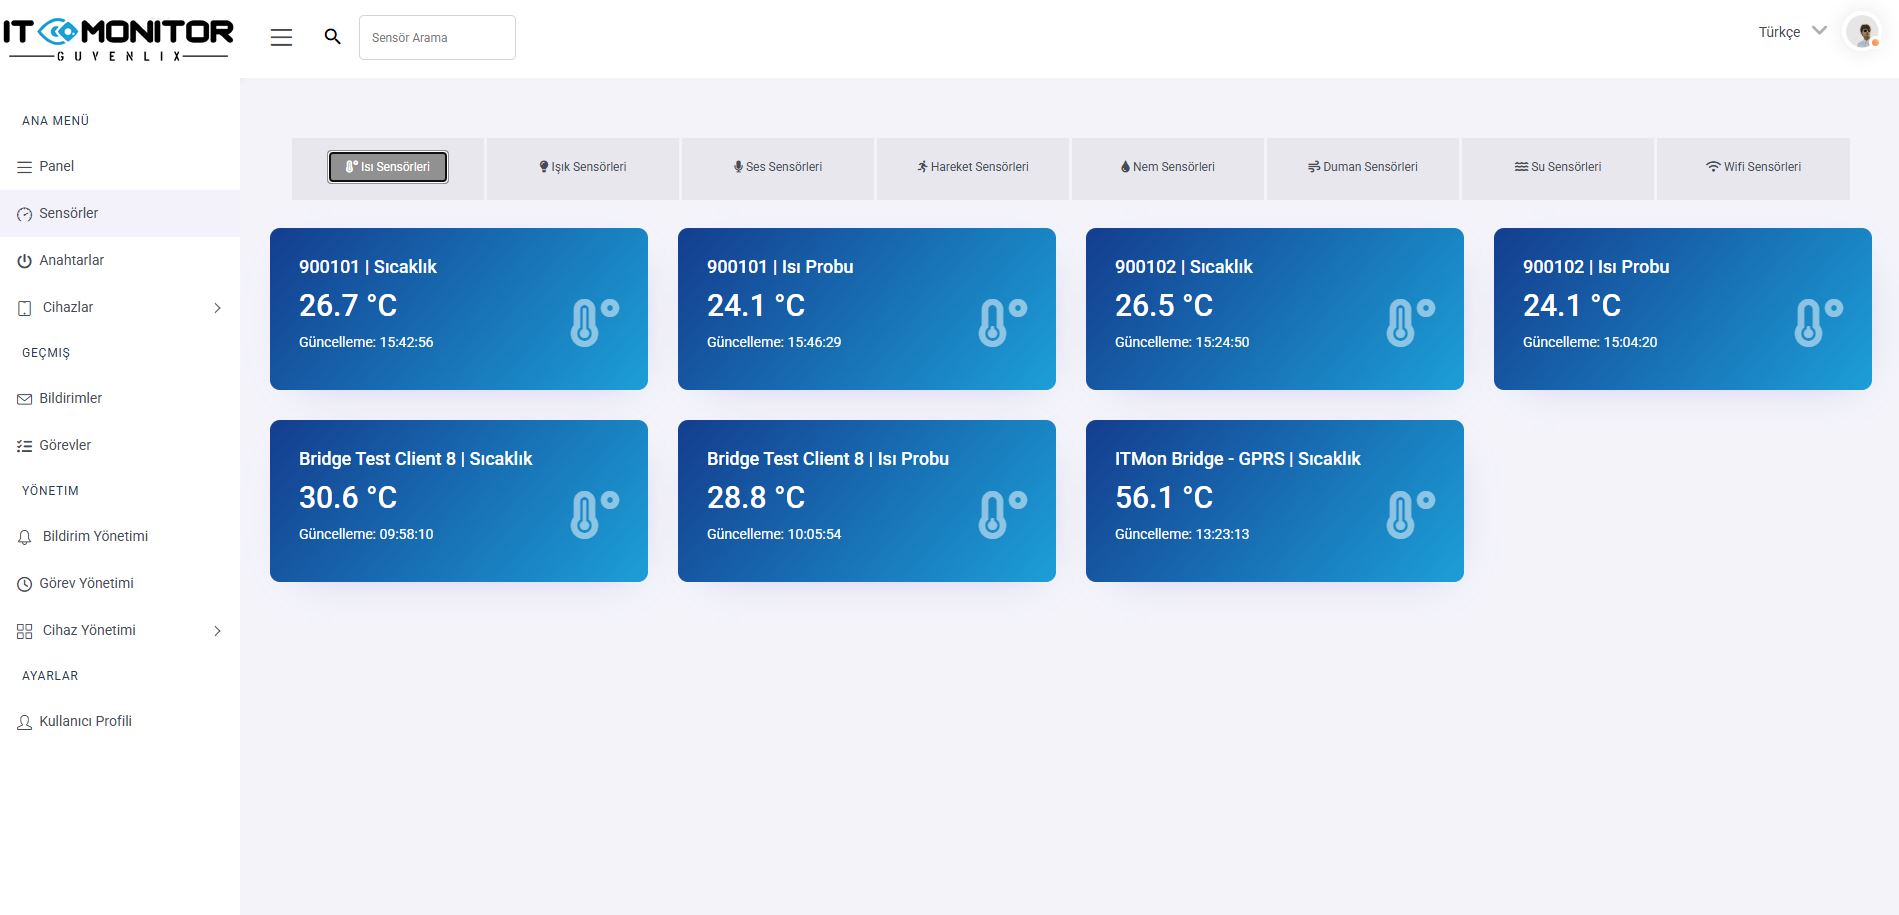
Task: Expand the Cihazlar submenu chevron
Action: (x=217, y=308)
